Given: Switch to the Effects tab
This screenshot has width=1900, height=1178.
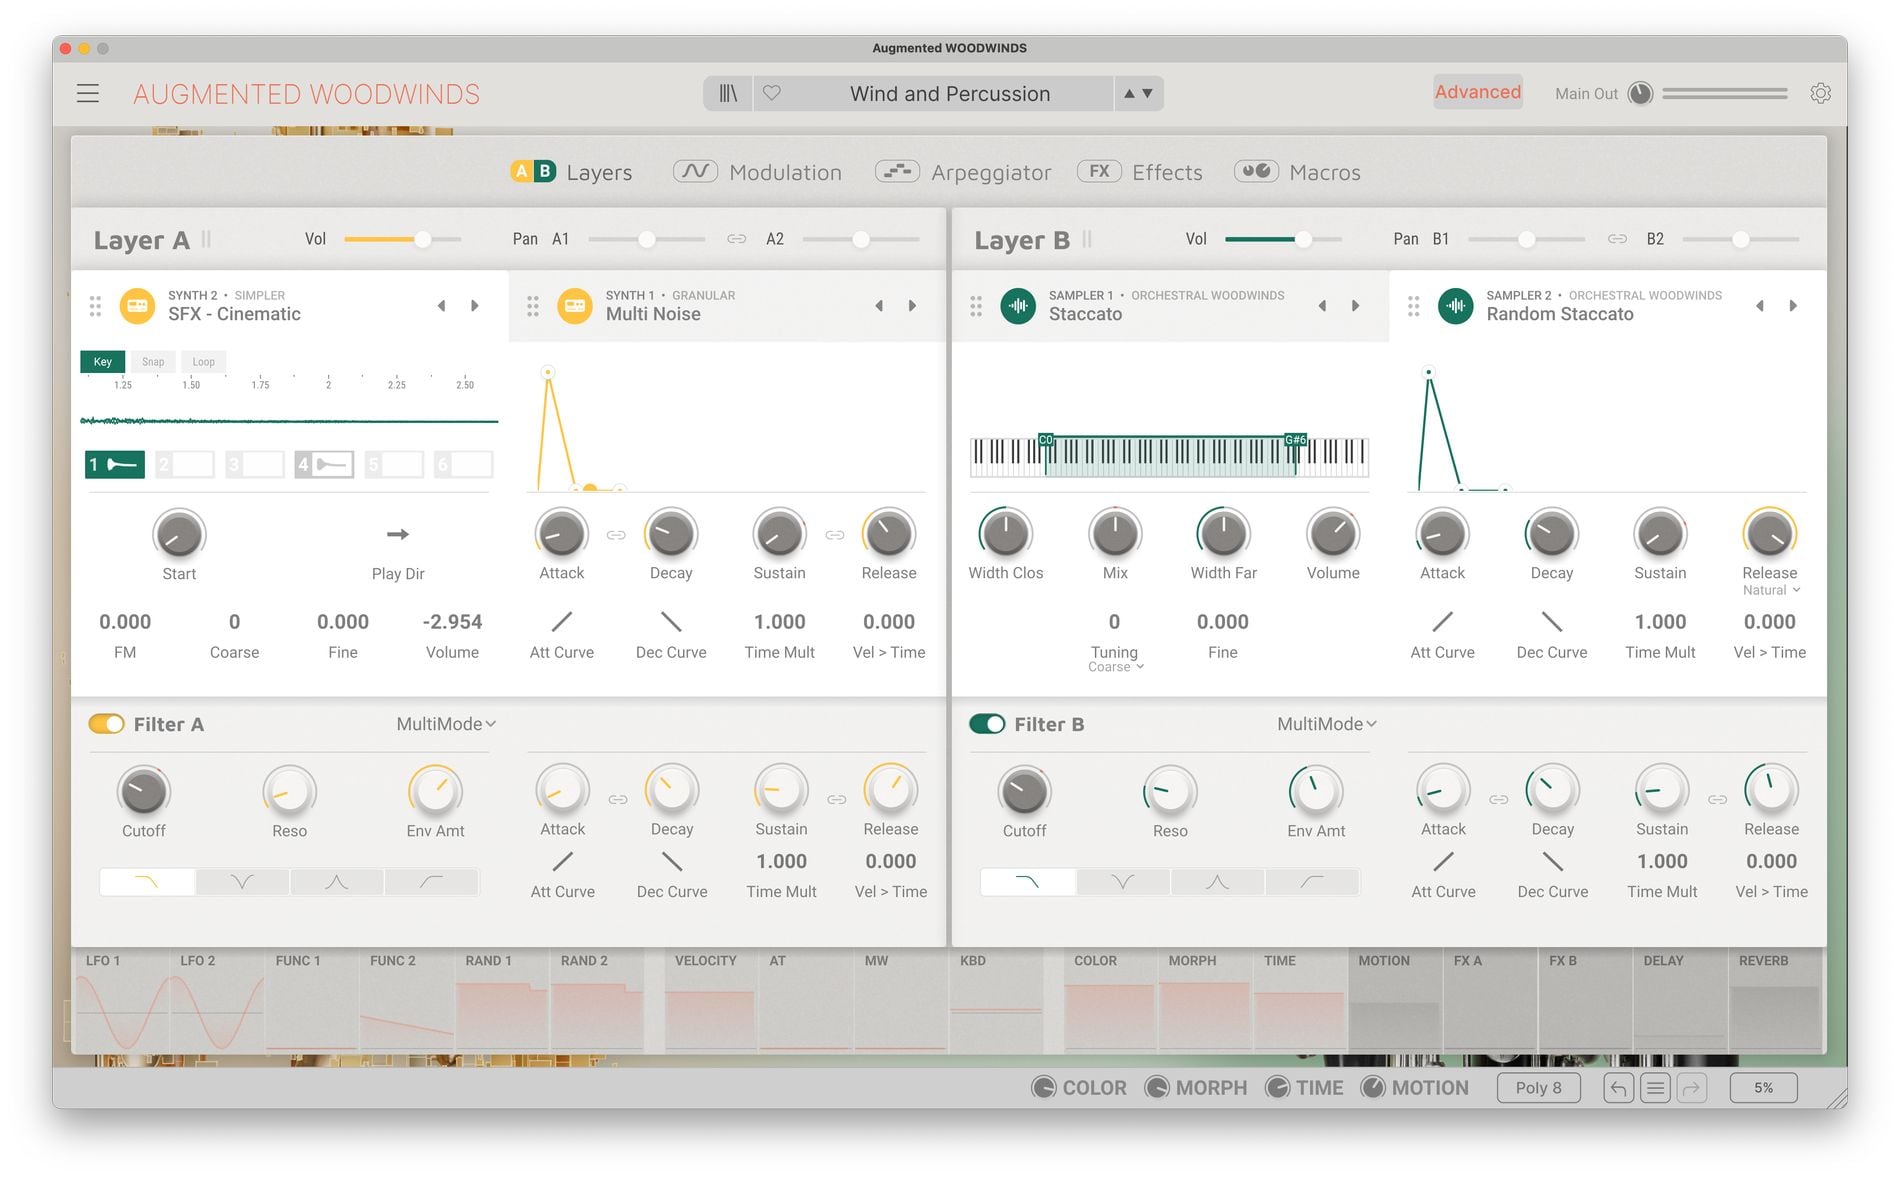Looking at the screenshot, I should tap(1140, 172).
